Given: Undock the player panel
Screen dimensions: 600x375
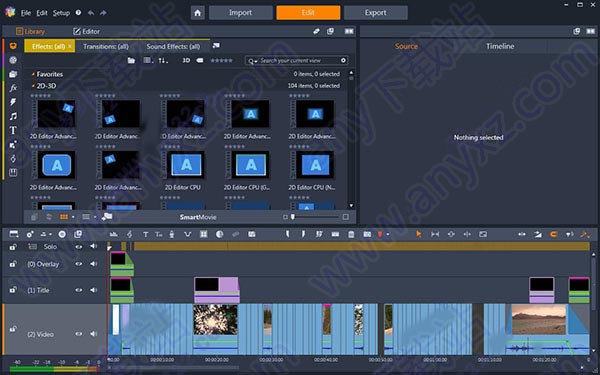Looking at the screenshot, I should (x=576, y=31).
